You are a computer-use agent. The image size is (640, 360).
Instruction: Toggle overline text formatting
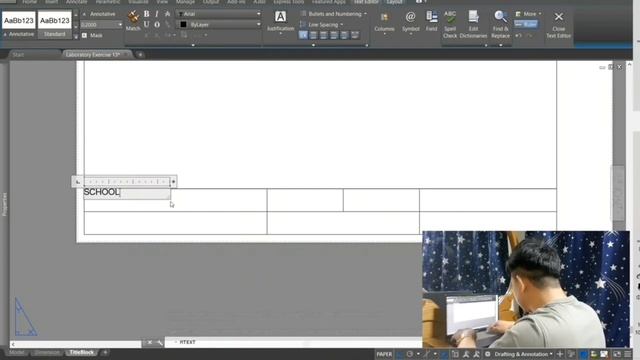(x=157, y=24)
